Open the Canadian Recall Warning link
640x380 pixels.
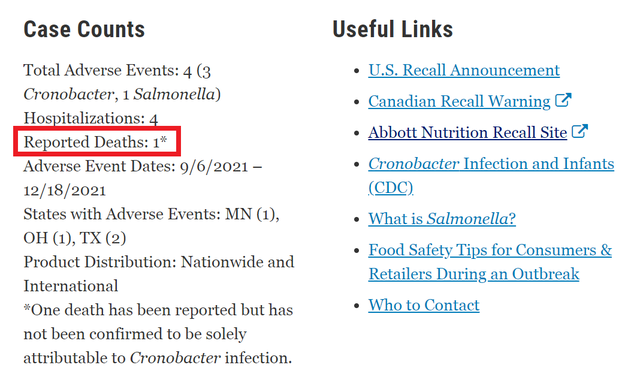(x=459, y=101)
